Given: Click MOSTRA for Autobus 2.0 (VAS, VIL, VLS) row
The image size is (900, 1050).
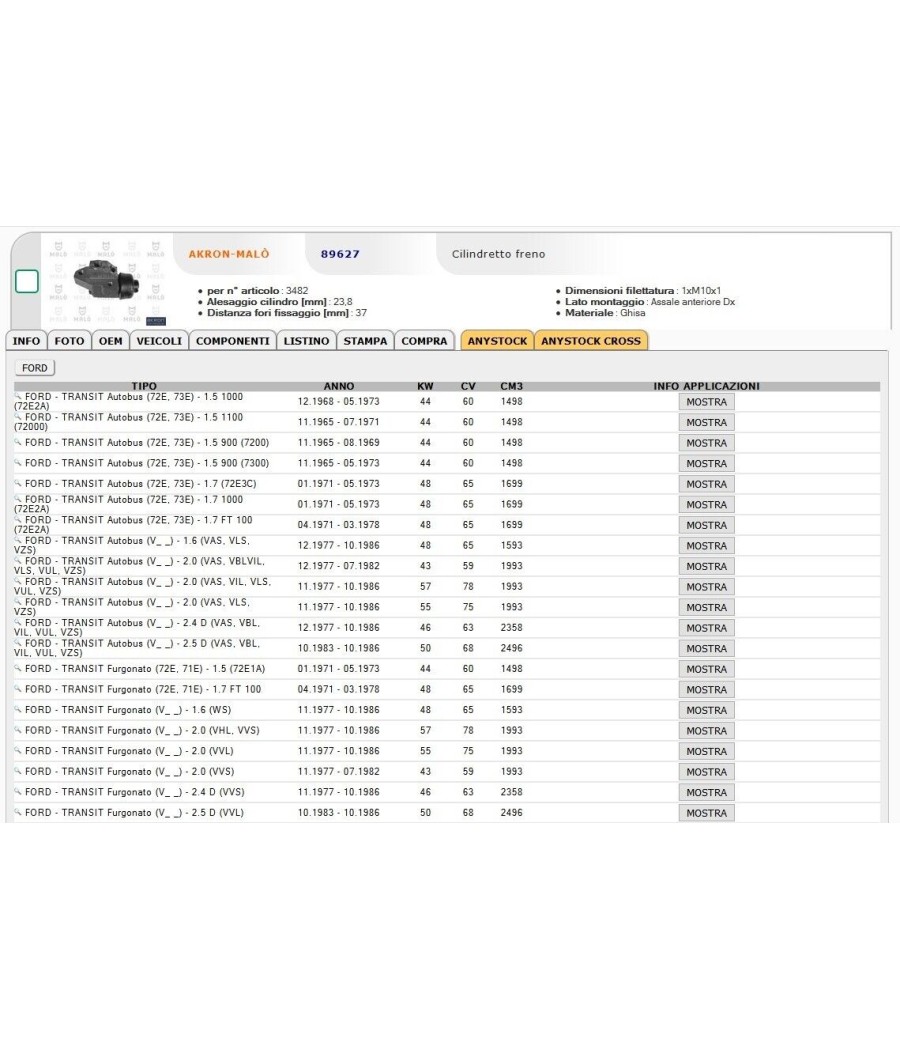Looking at the screenshot, I should [706, 587].
